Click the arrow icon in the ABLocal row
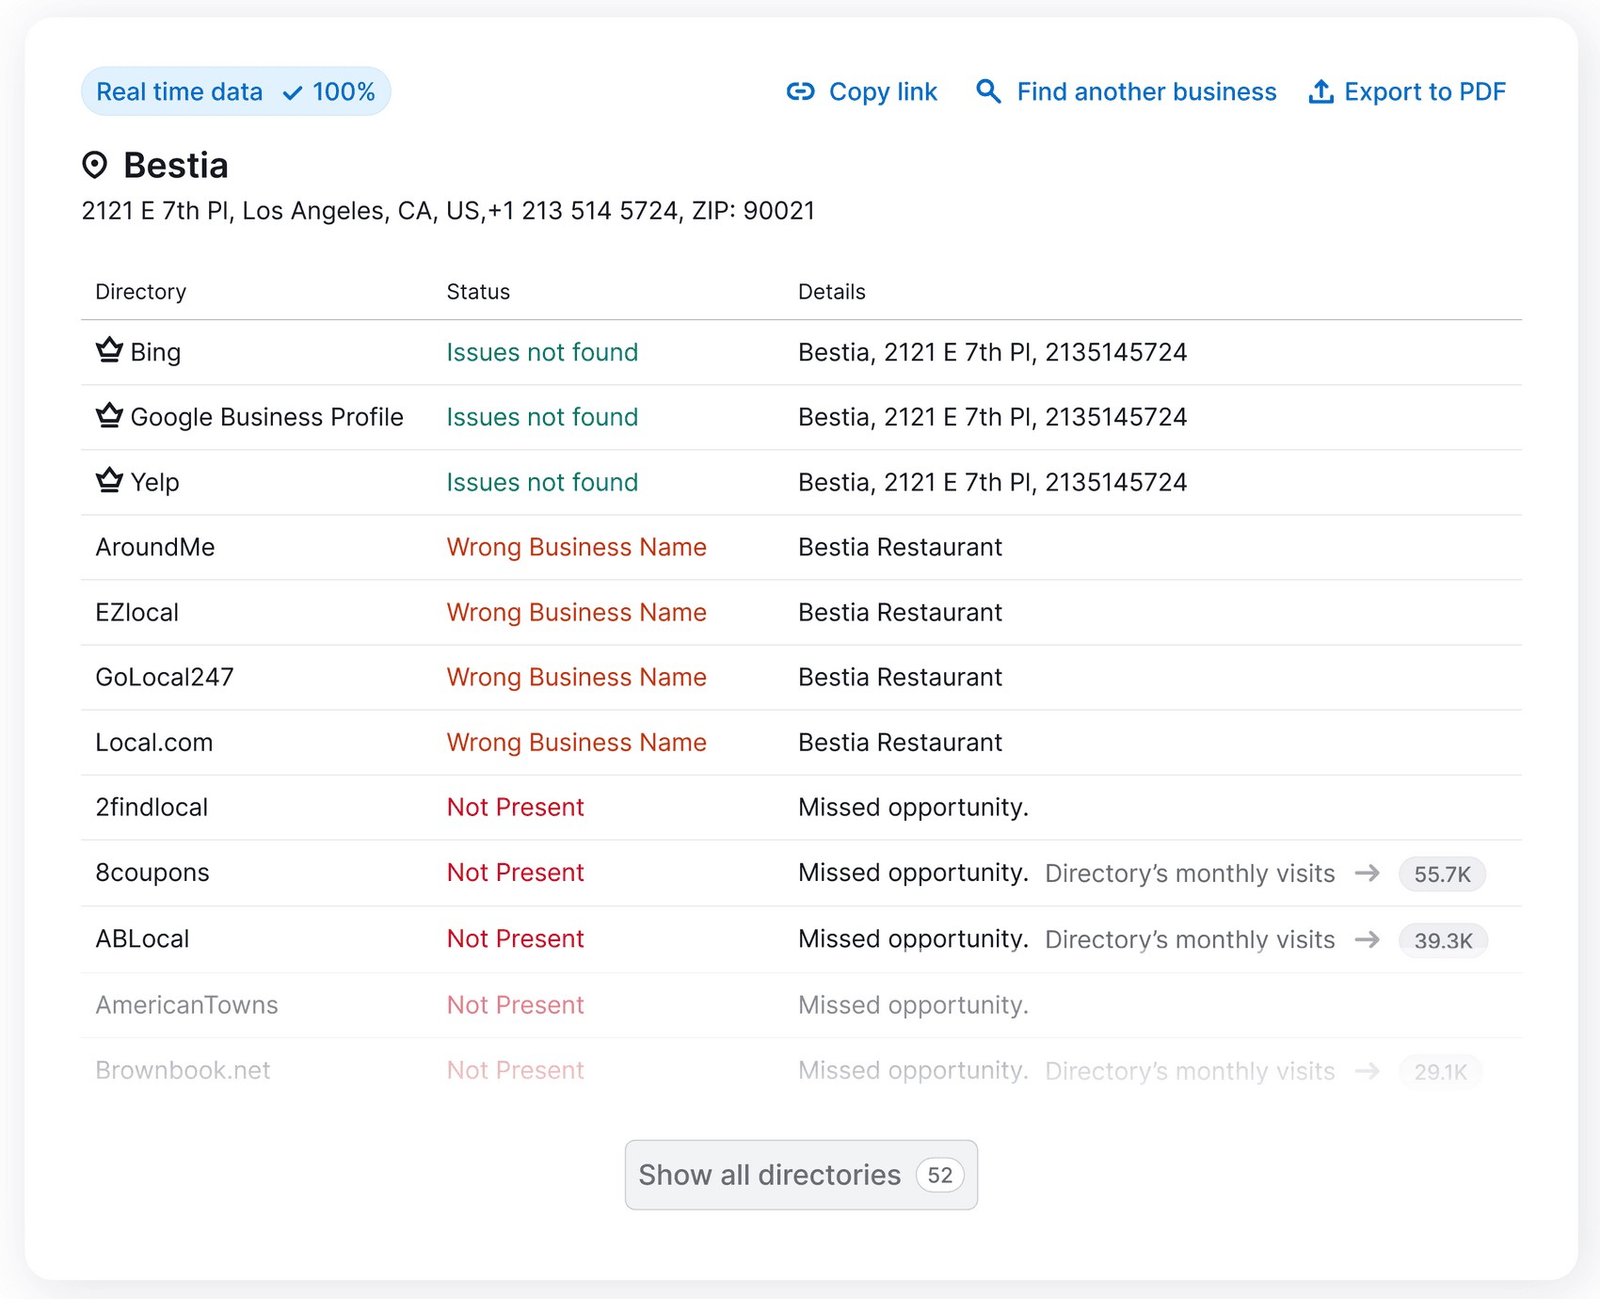 click(1367, 939)
